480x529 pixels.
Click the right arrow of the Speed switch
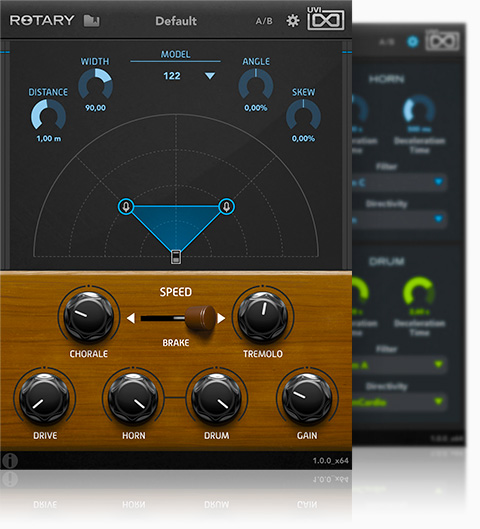tap(221, 318)
